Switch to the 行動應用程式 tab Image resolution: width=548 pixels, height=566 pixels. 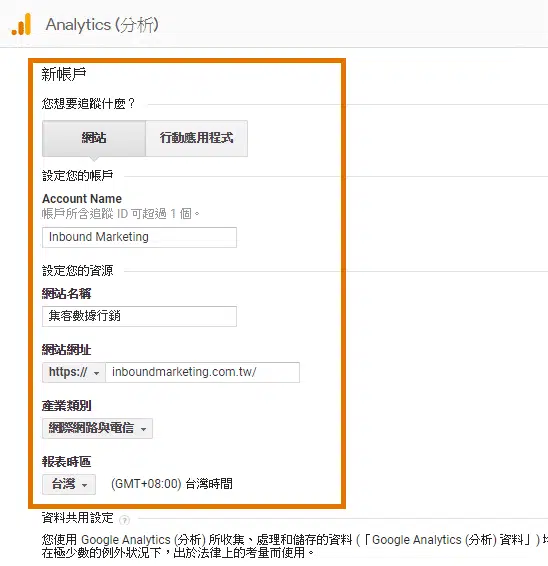(x=197, y=138)
